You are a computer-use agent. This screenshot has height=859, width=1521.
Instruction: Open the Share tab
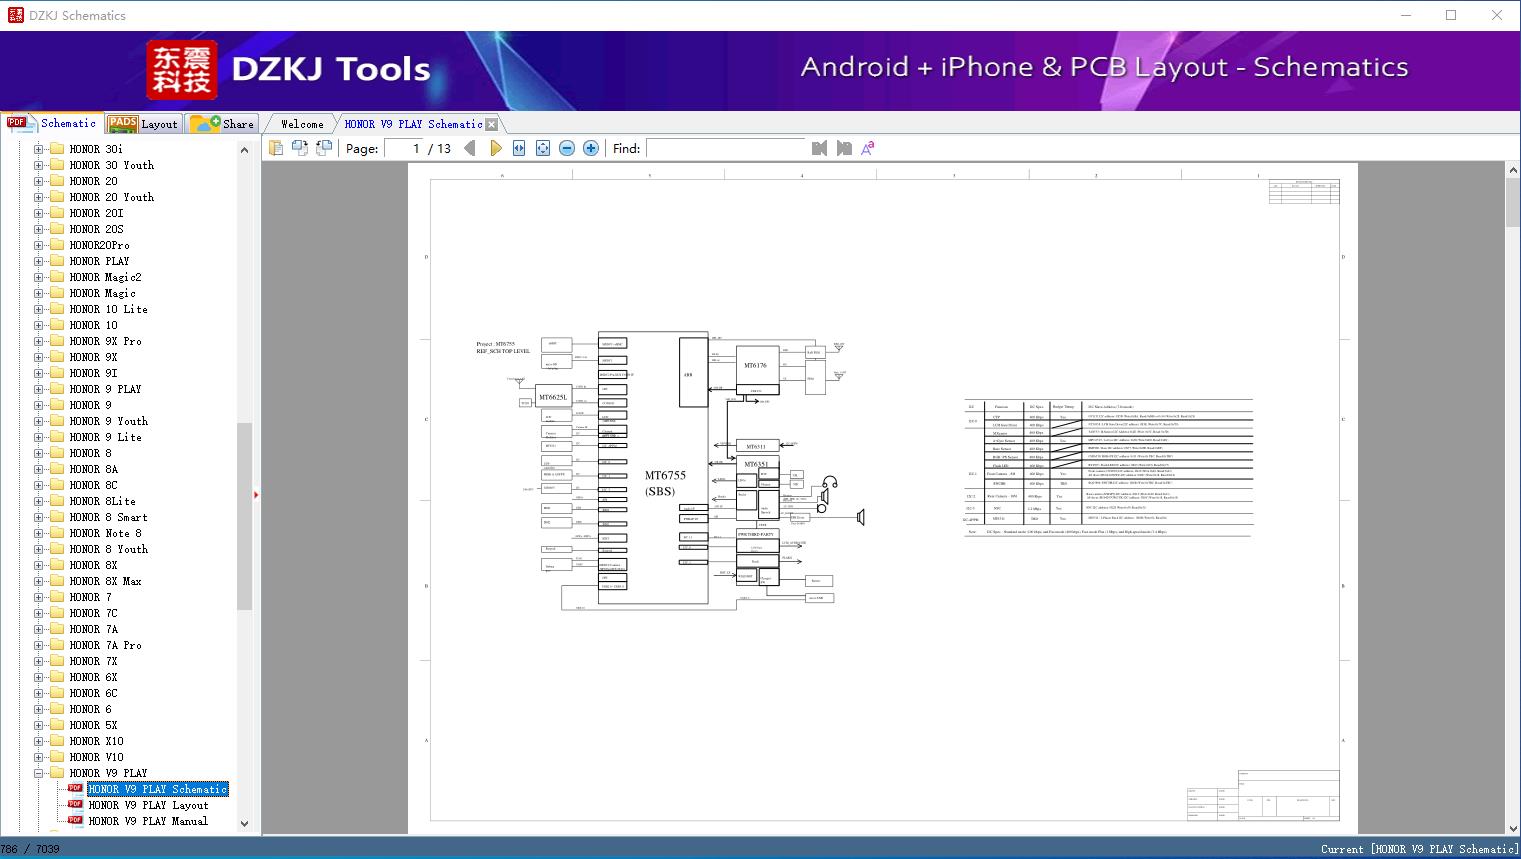point(223,124)
